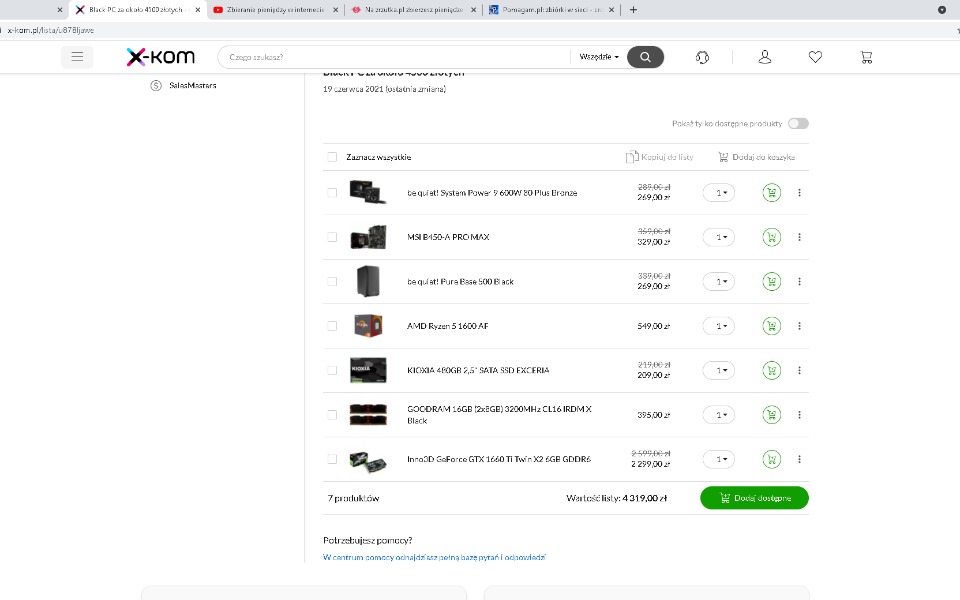
Task: Click the green Dodaj dostępne button
Action: click(x=754, y=498)
